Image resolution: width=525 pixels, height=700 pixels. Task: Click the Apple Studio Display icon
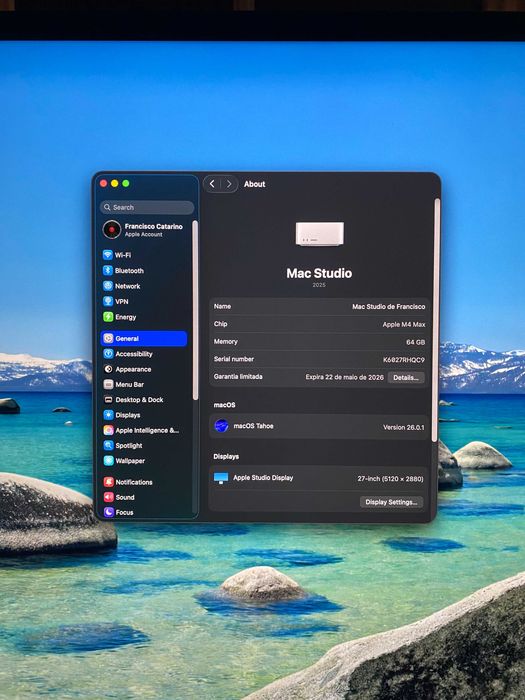point(221,478)
